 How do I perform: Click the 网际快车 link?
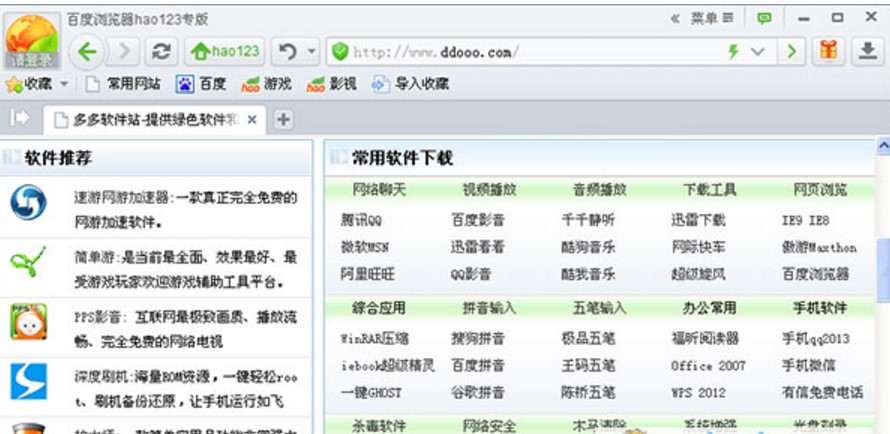(698, 247)
